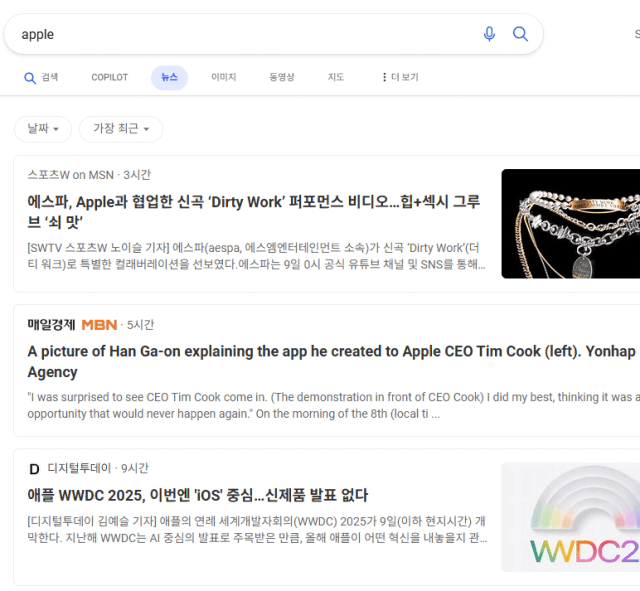Click the magnifier icon on 검색 tab
Image resolution: width=640 pixels, height=591 pixels.
(x=30, y=78)
